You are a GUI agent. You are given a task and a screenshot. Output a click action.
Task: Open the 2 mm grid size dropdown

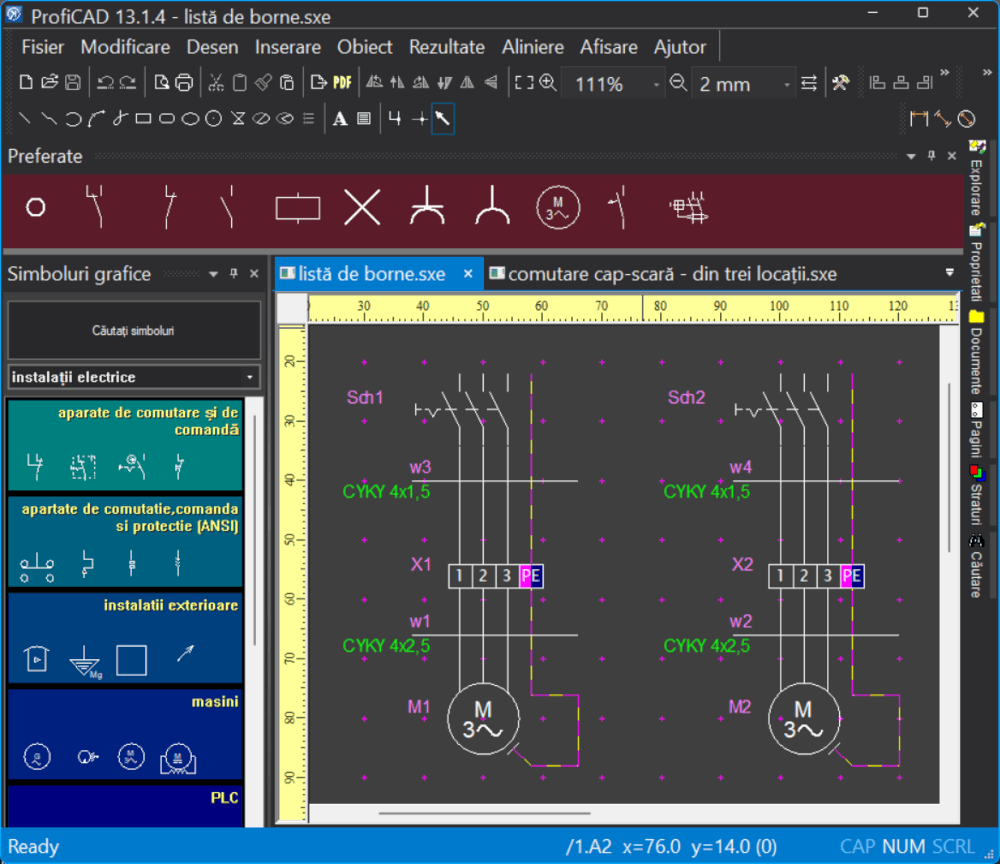(787, 84)
